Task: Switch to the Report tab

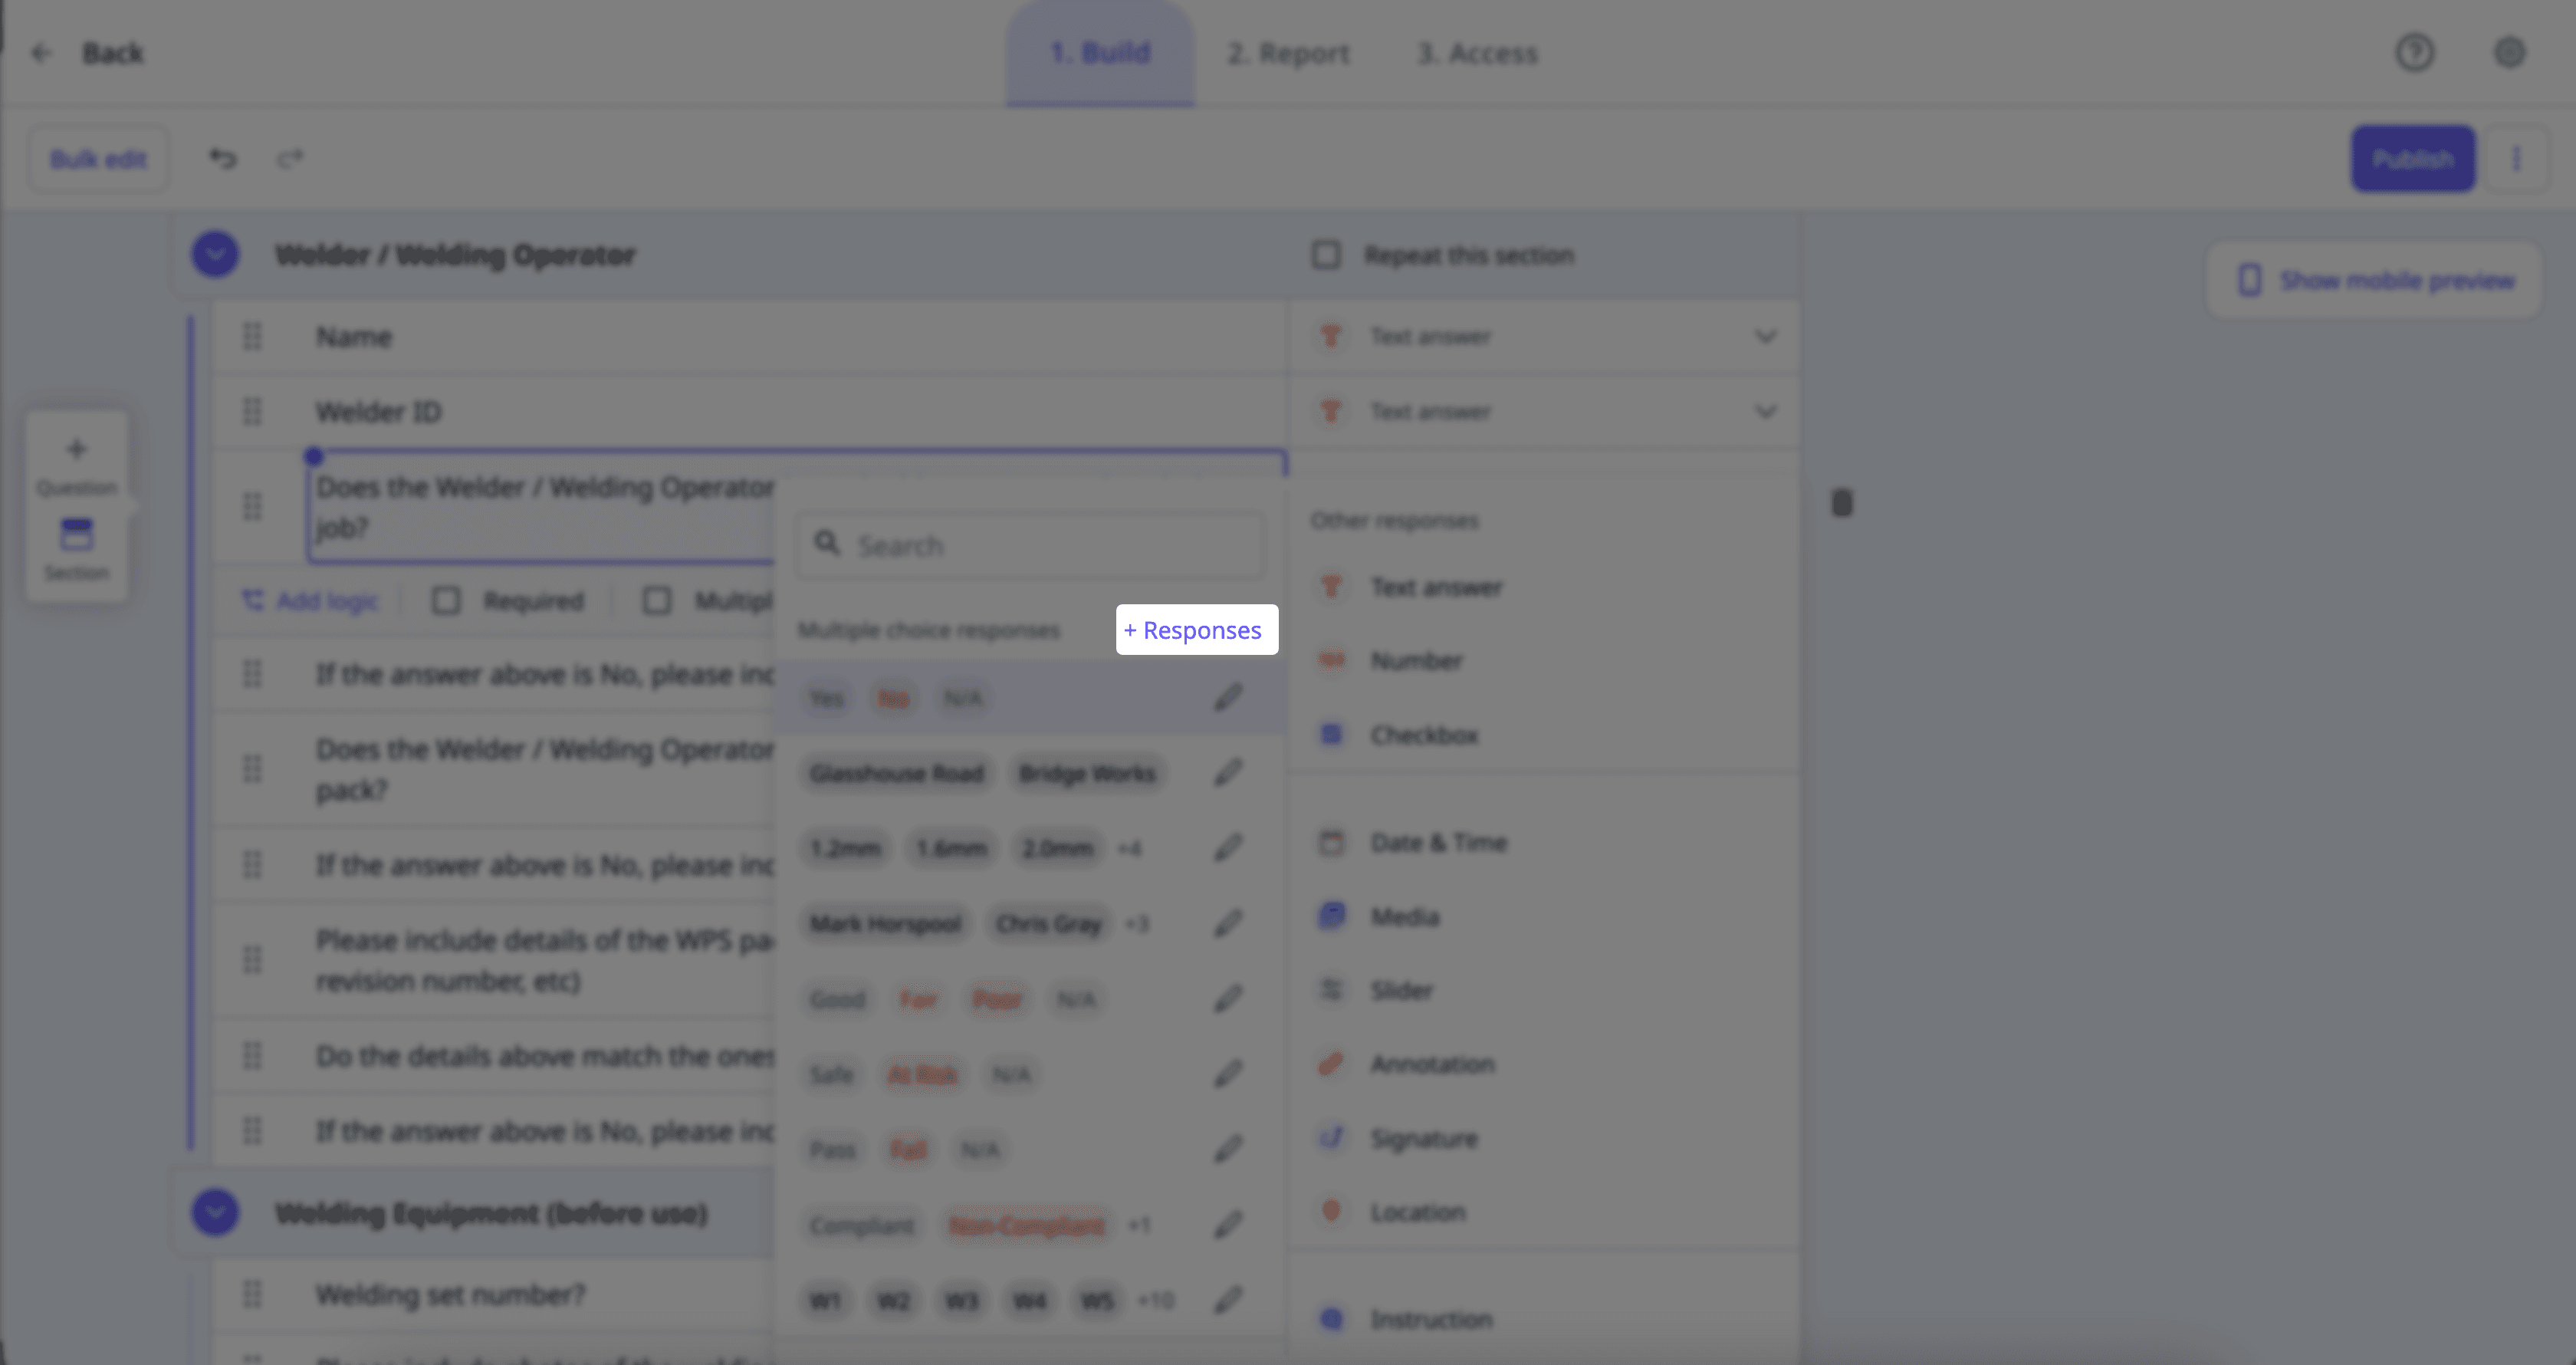Action: [1288, 53]
